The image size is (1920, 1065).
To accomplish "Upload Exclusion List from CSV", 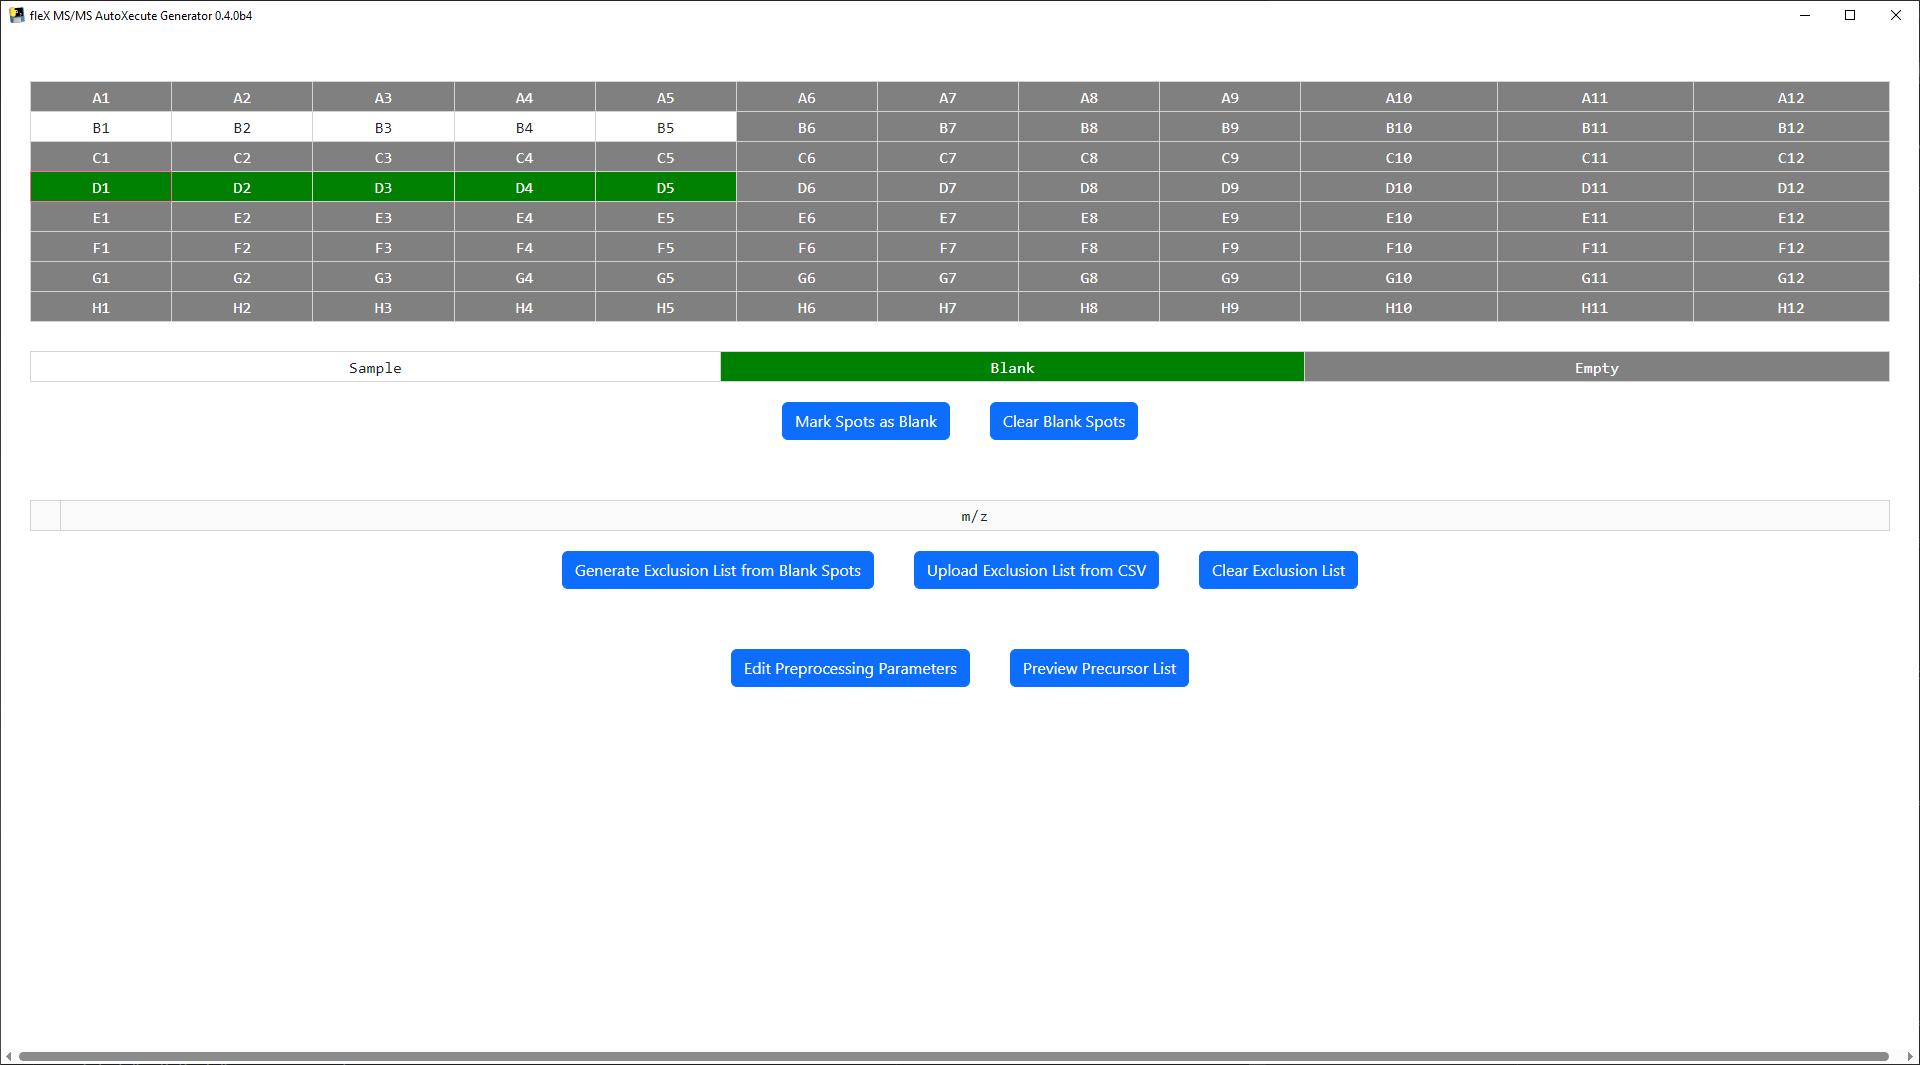I will (x=1036, y=570).
